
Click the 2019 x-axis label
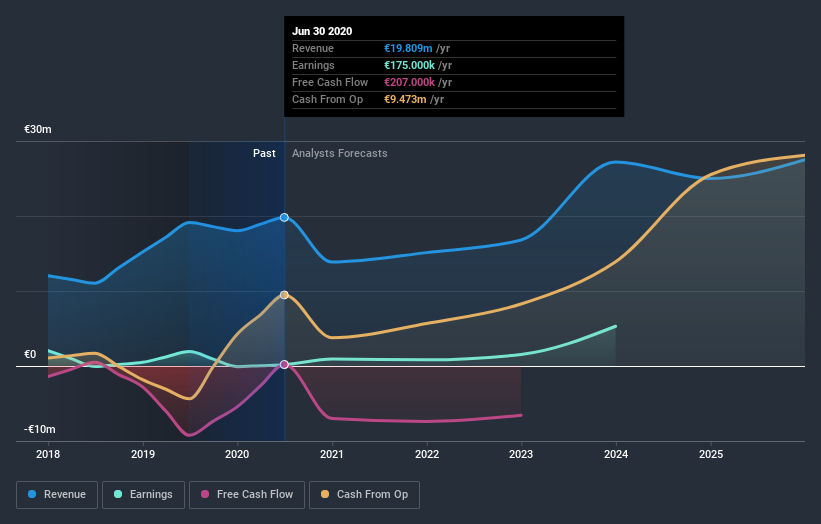point(142,454)
